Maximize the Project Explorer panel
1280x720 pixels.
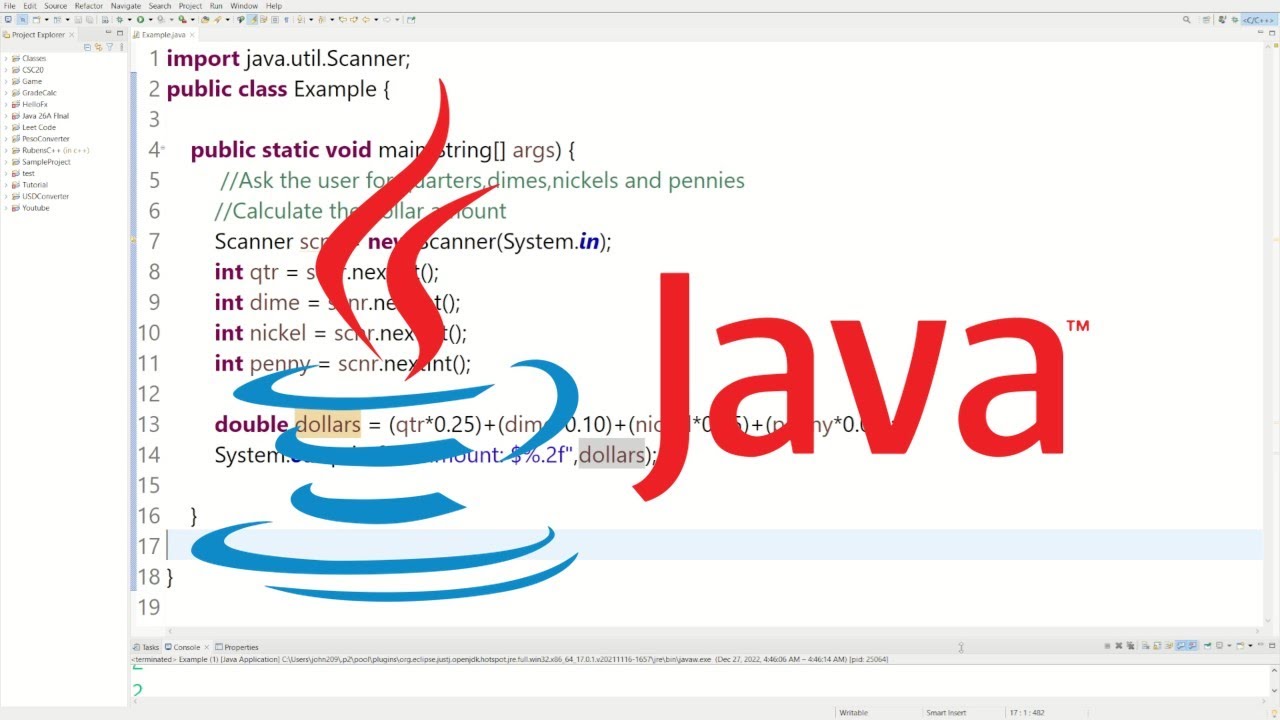120,33
